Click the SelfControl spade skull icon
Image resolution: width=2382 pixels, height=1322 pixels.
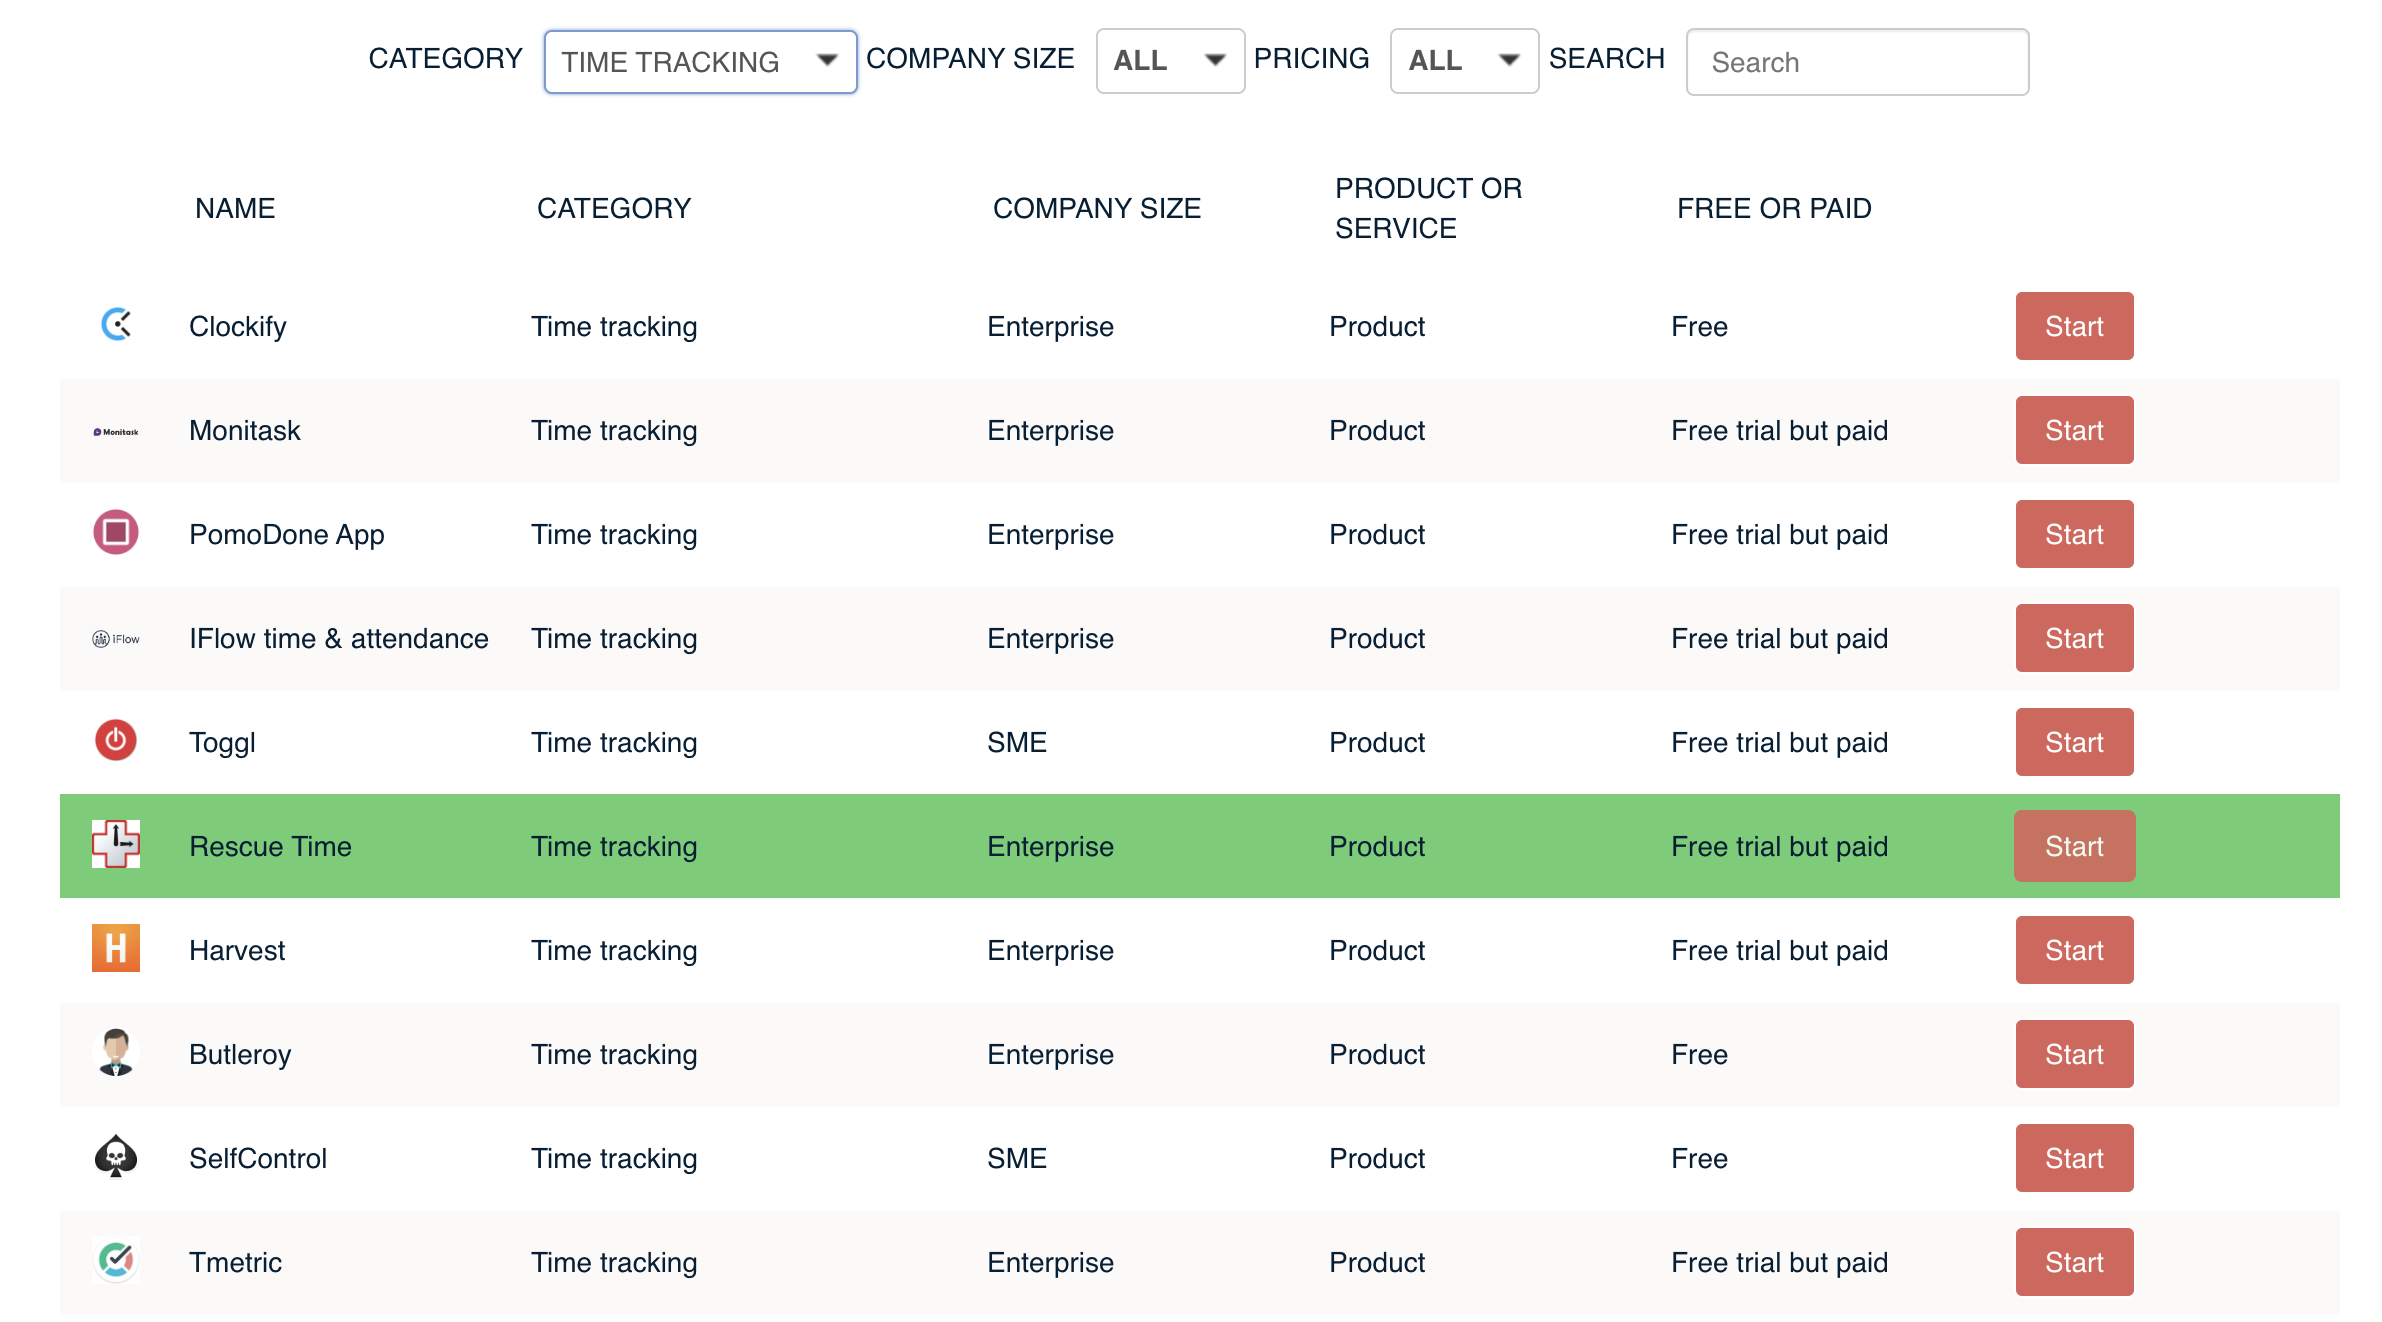point(115,1157)
